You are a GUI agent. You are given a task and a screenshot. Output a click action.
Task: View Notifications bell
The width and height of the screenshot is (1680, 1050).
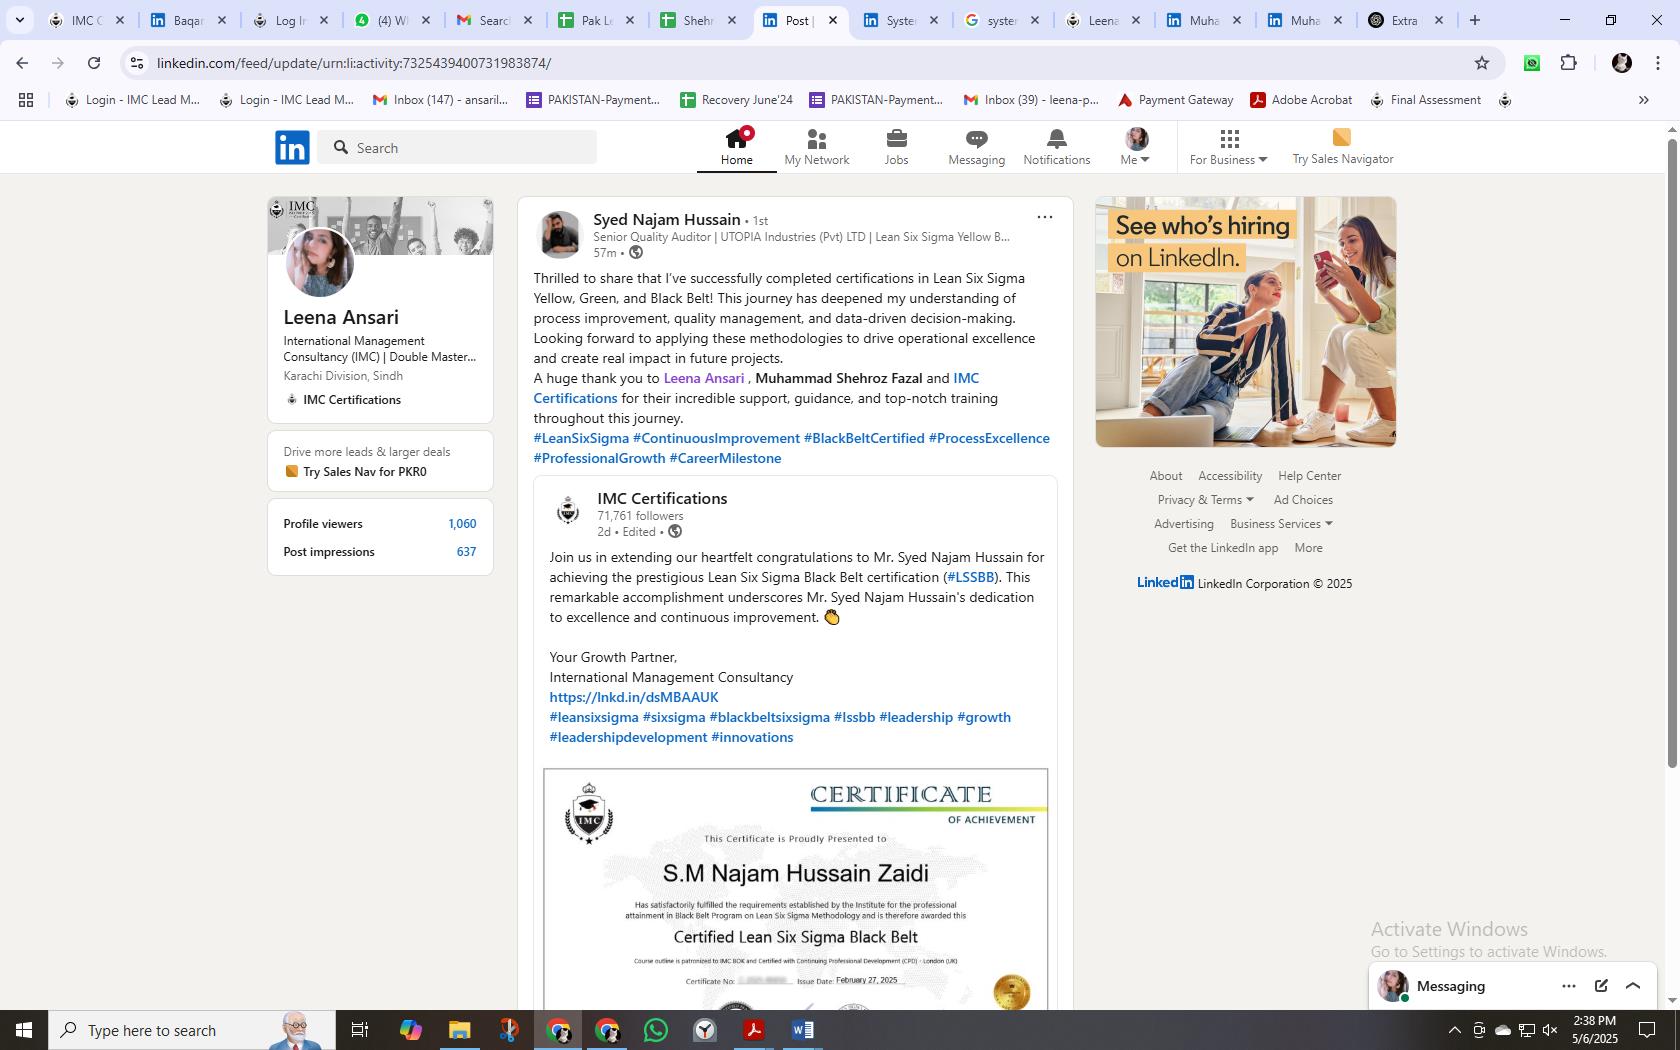(1057, 147)
